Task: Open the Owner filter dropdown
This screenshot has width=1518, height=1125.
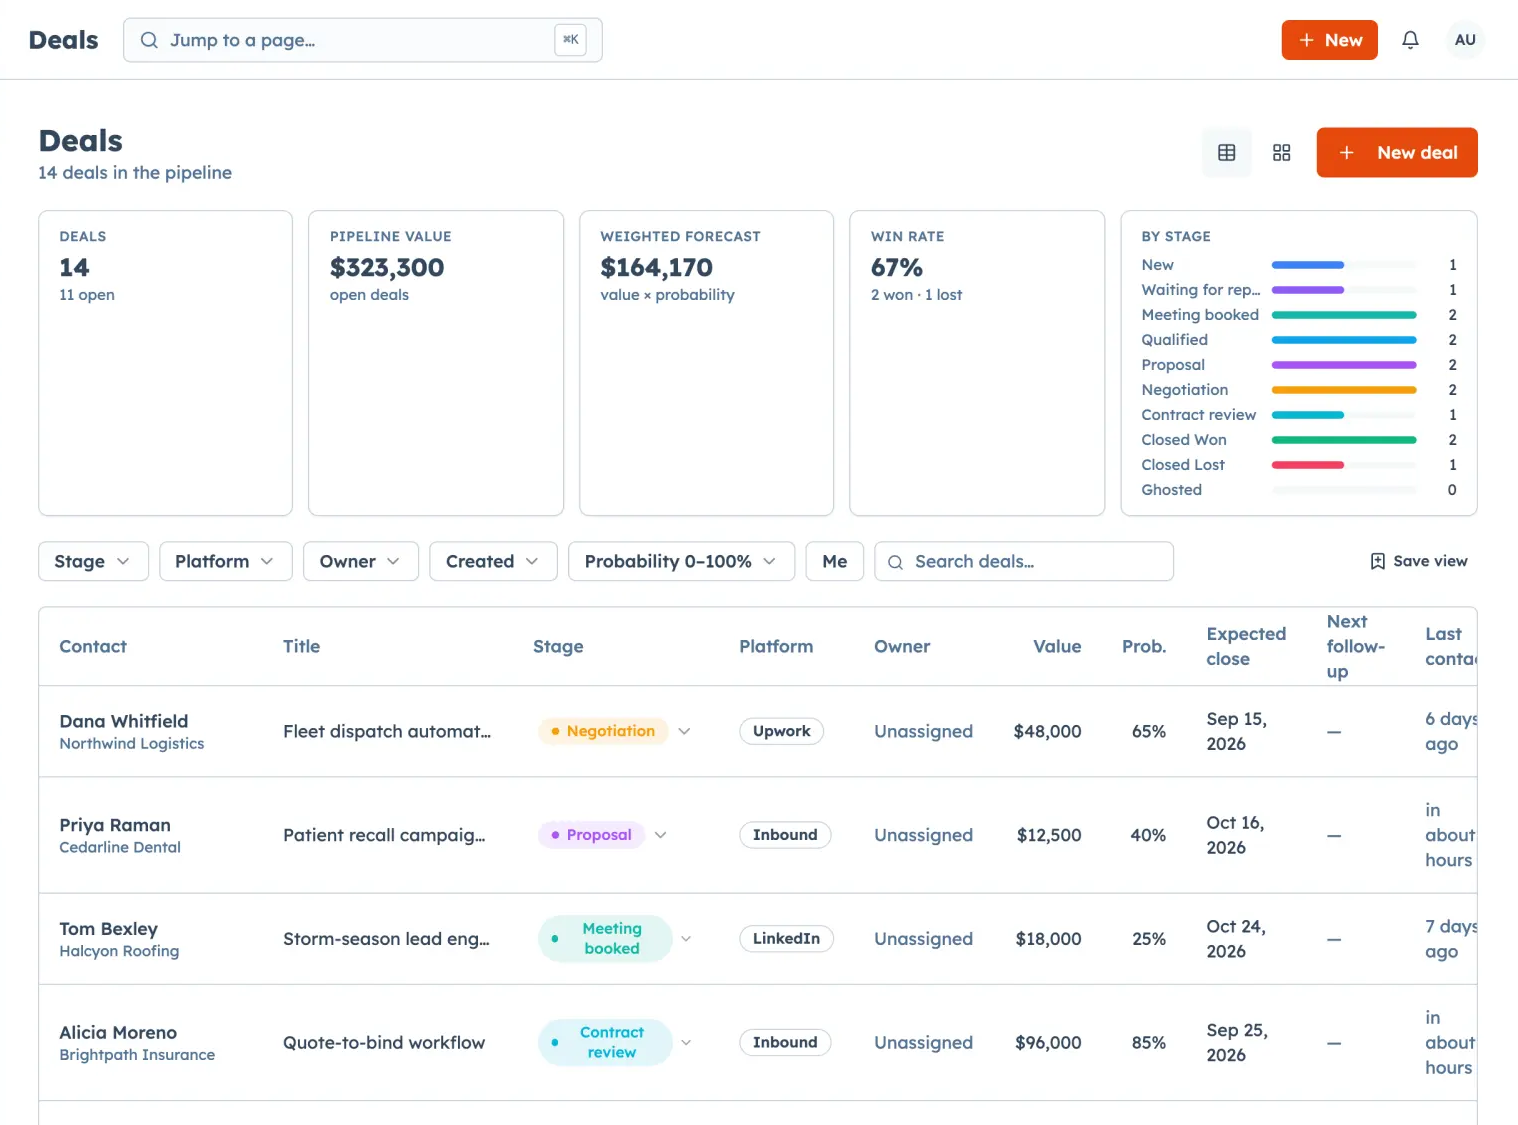Action: click(x=360, y=561)
